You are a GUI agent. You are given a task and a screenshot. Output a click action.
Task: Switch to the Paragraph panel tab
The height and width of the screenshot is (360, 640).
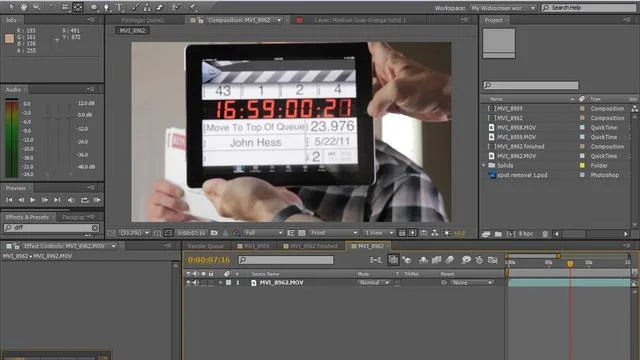[73, 217]
